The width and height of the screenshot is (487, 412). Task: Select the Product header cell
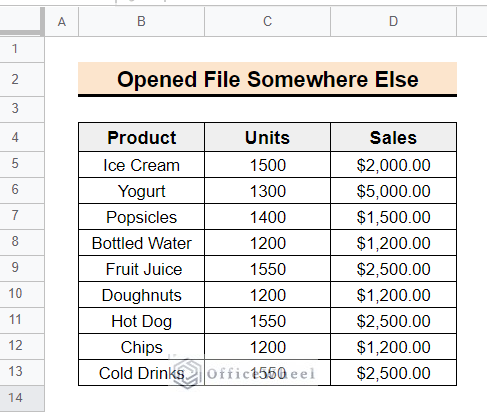141,137
